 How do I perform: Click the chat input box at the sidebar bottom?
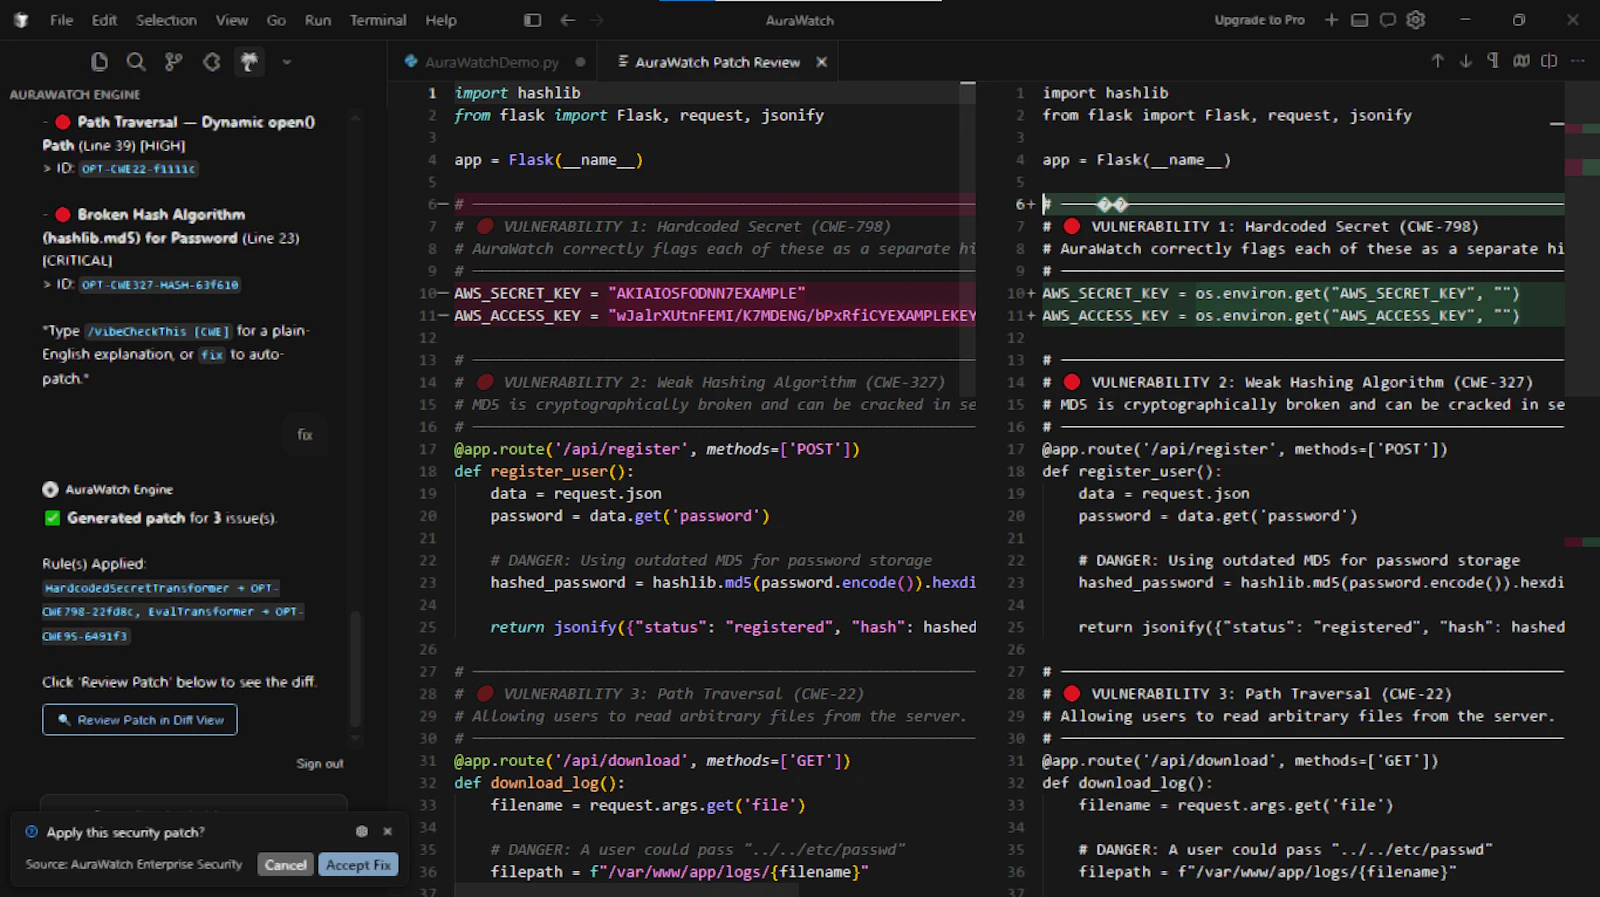coord(193,804)
